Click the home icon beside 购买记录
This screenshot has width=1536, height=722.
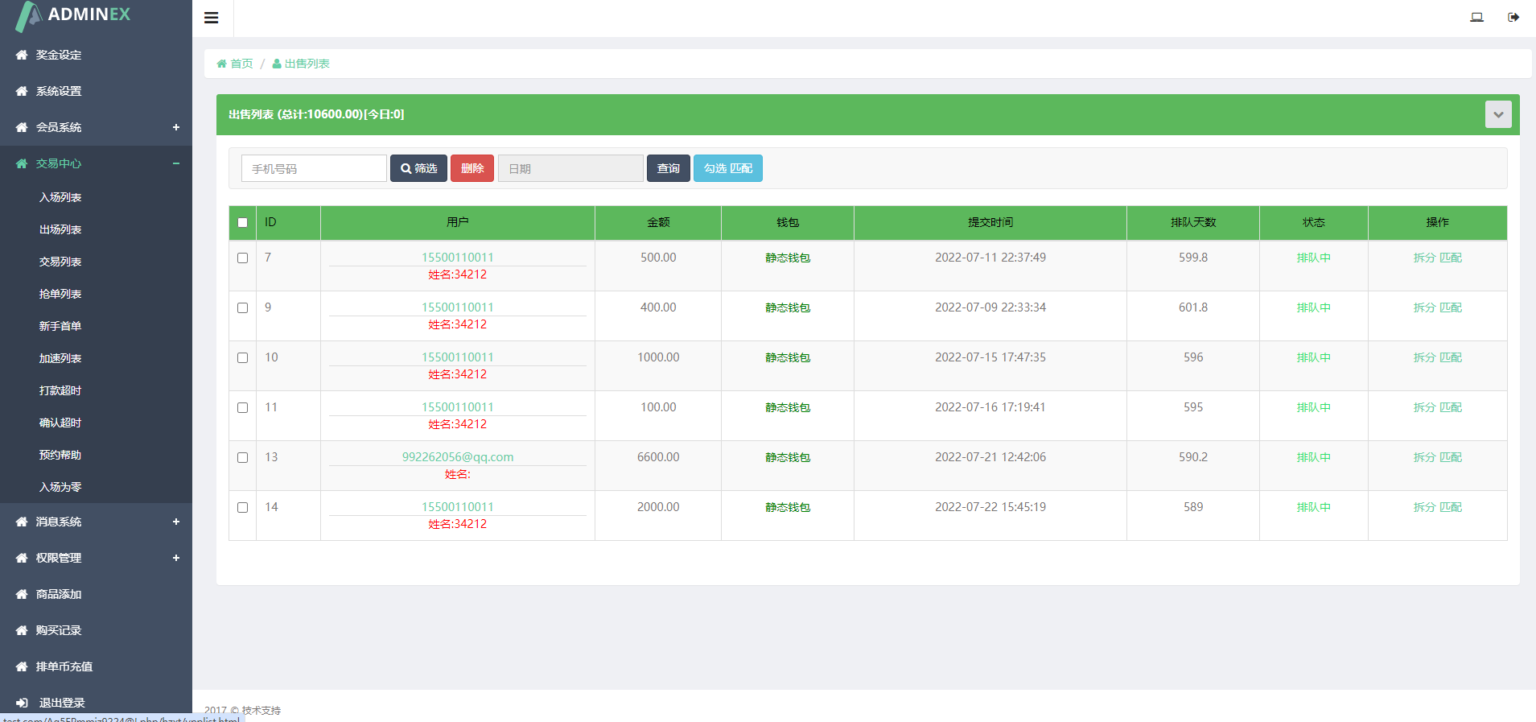coord(21,630)
